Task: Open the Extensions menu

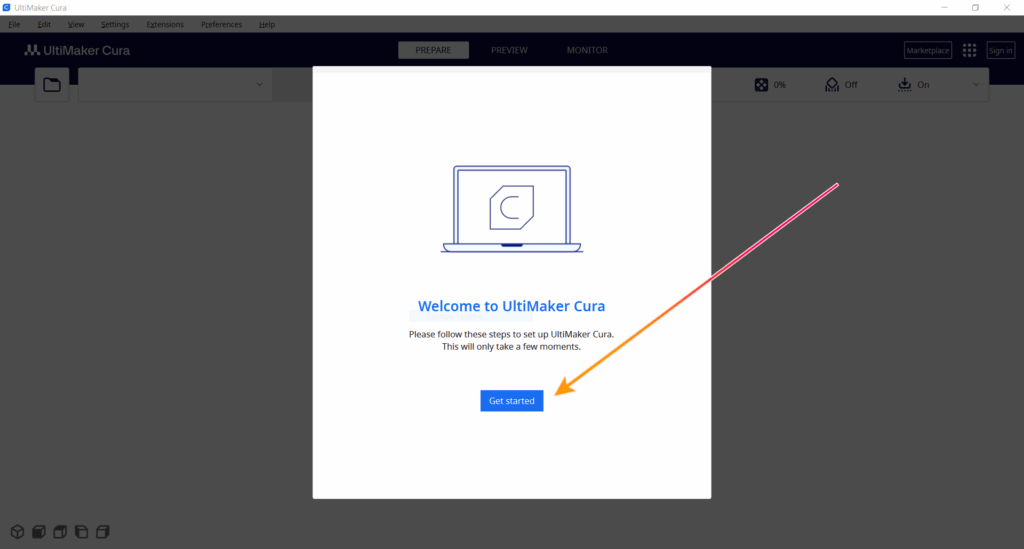Action: tap(165, 24)
